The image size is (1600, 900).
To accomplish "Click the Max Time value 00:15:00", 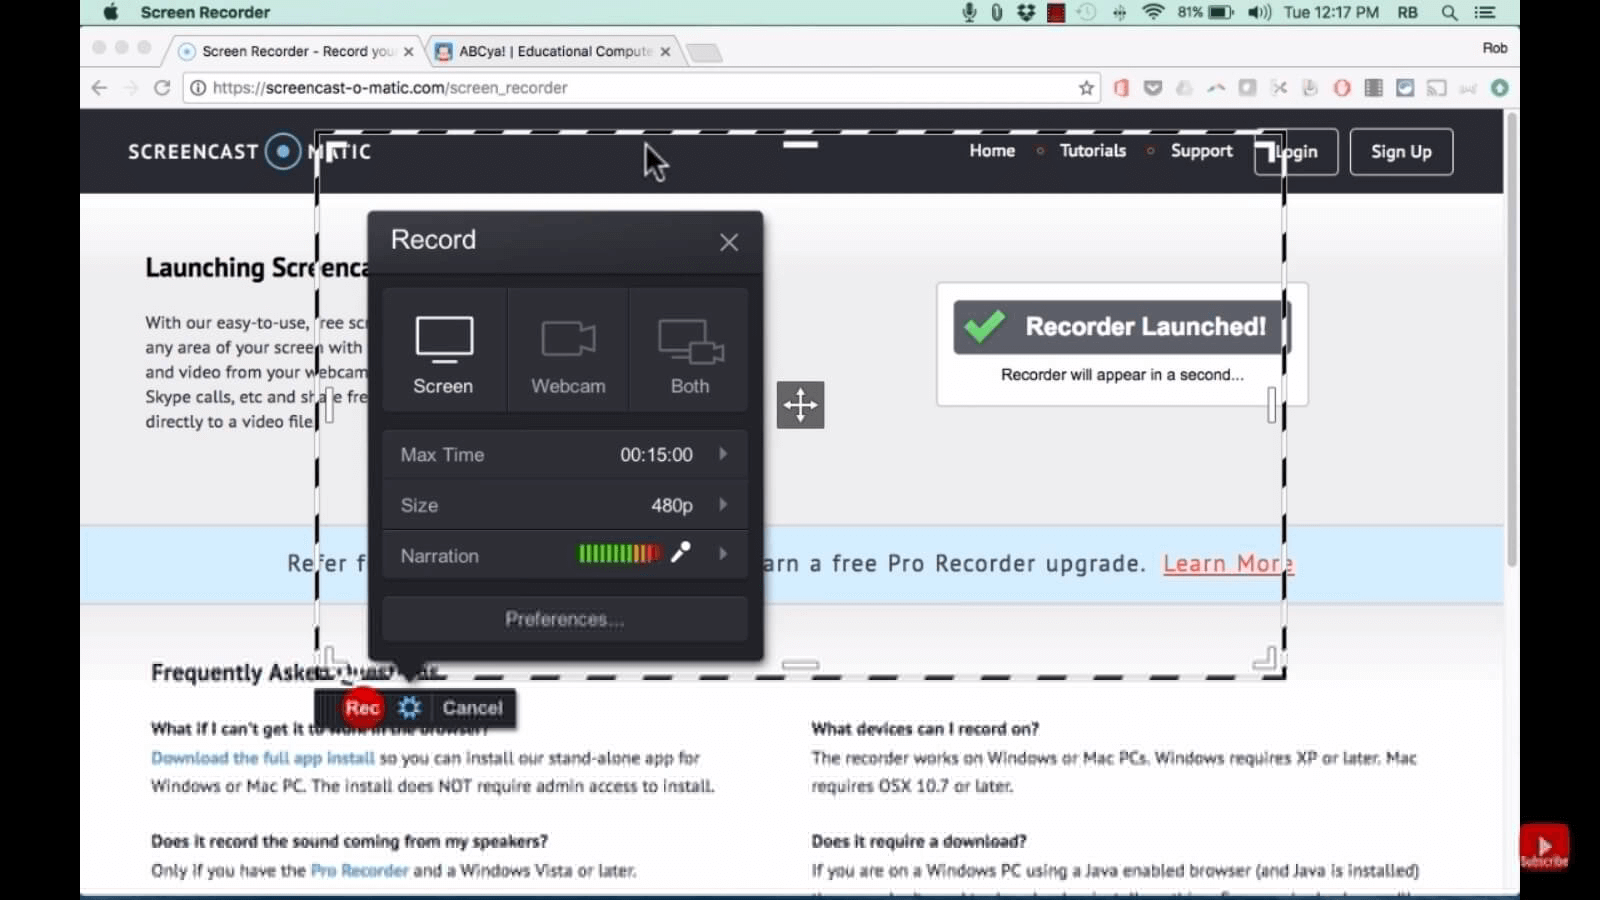I will (656, 454).
